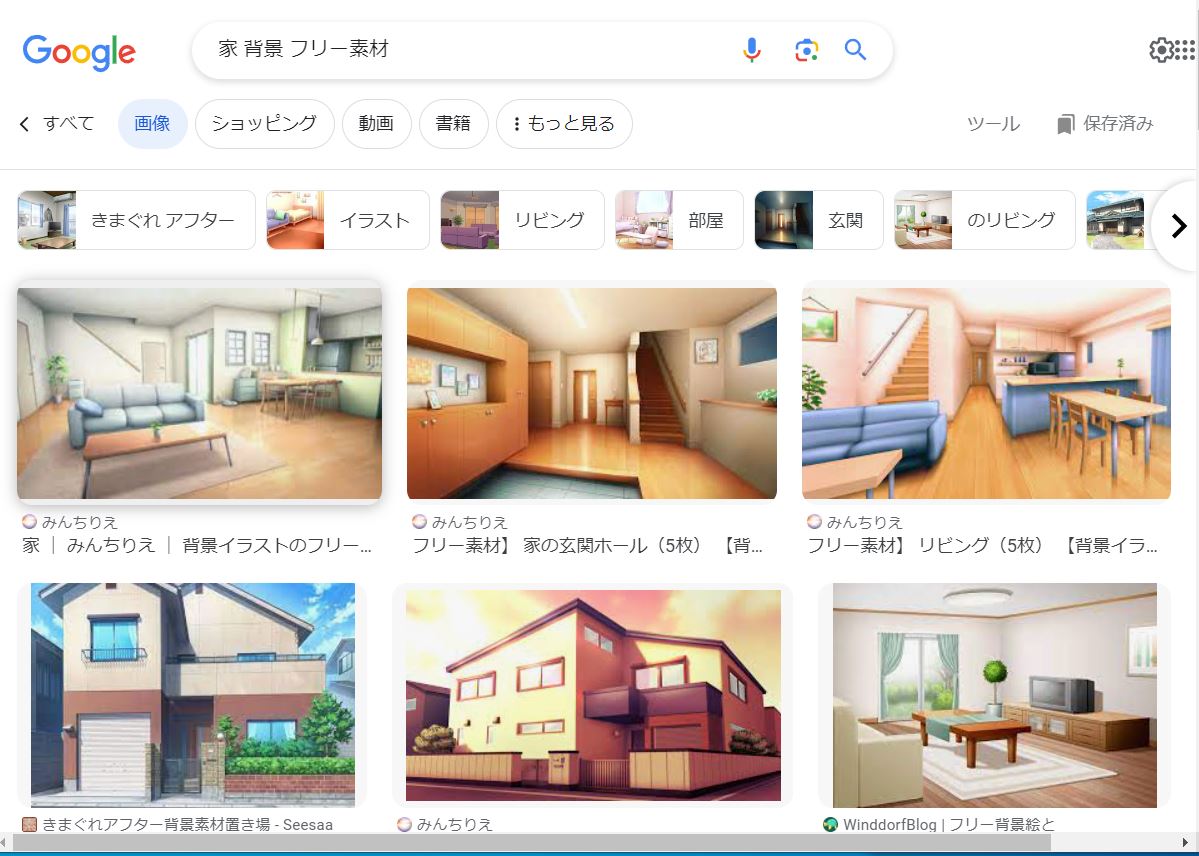Filter by the 玄関 suggestion chip
The image size is (1199, 856).
click(x=819, y=220)
